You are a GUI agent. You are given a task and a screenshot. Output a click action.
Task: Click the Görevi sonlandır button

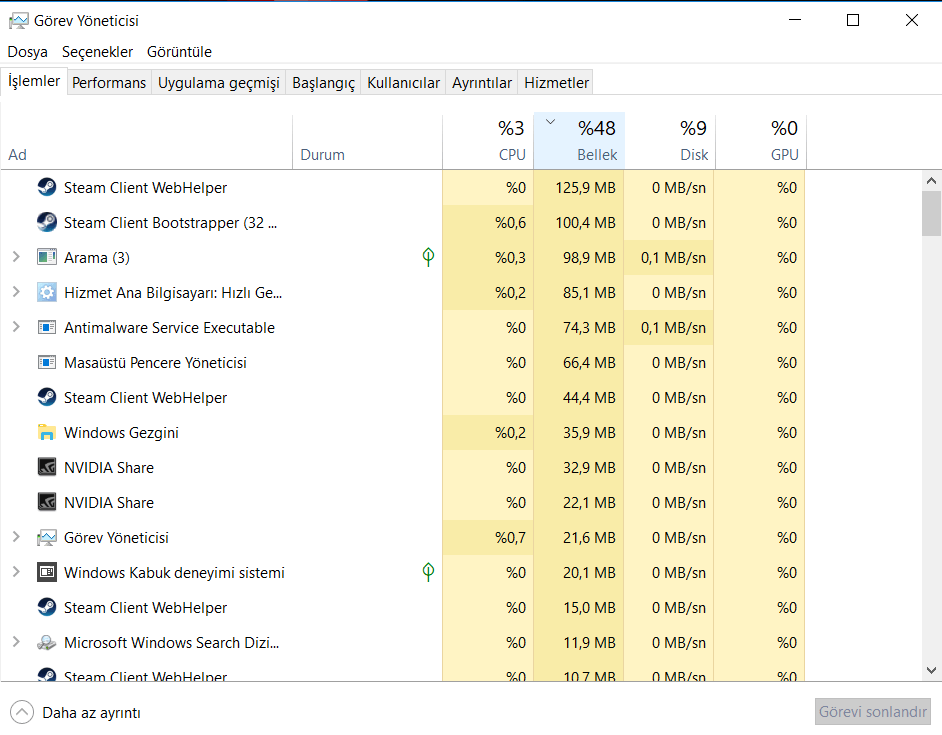pyautogui.click(x=873, y=712)
